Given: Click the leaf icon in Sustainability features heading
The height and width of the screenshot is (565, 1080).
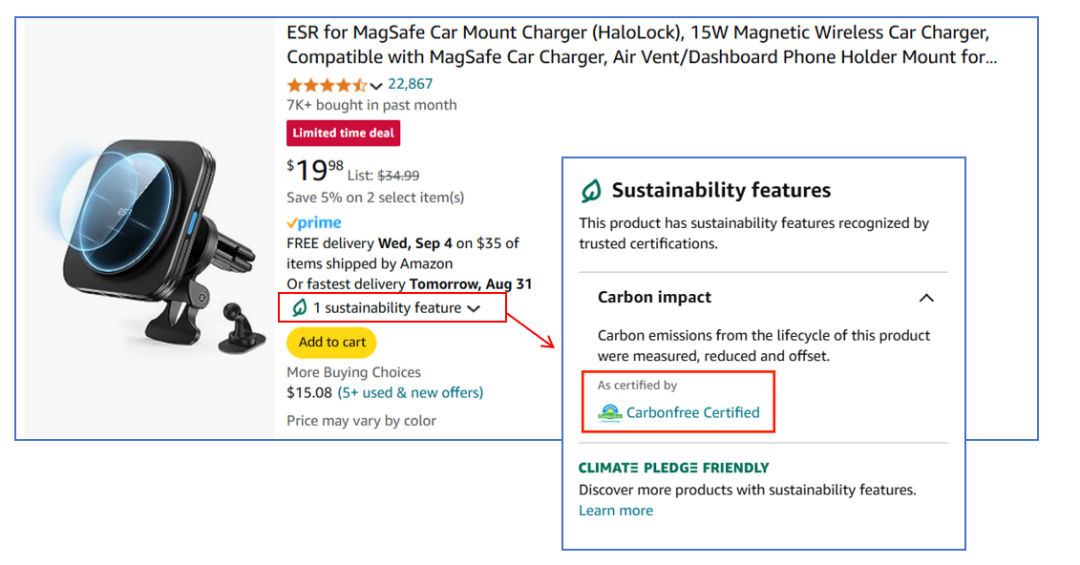Looking at the screenshot, I should (x=591, y=190).
